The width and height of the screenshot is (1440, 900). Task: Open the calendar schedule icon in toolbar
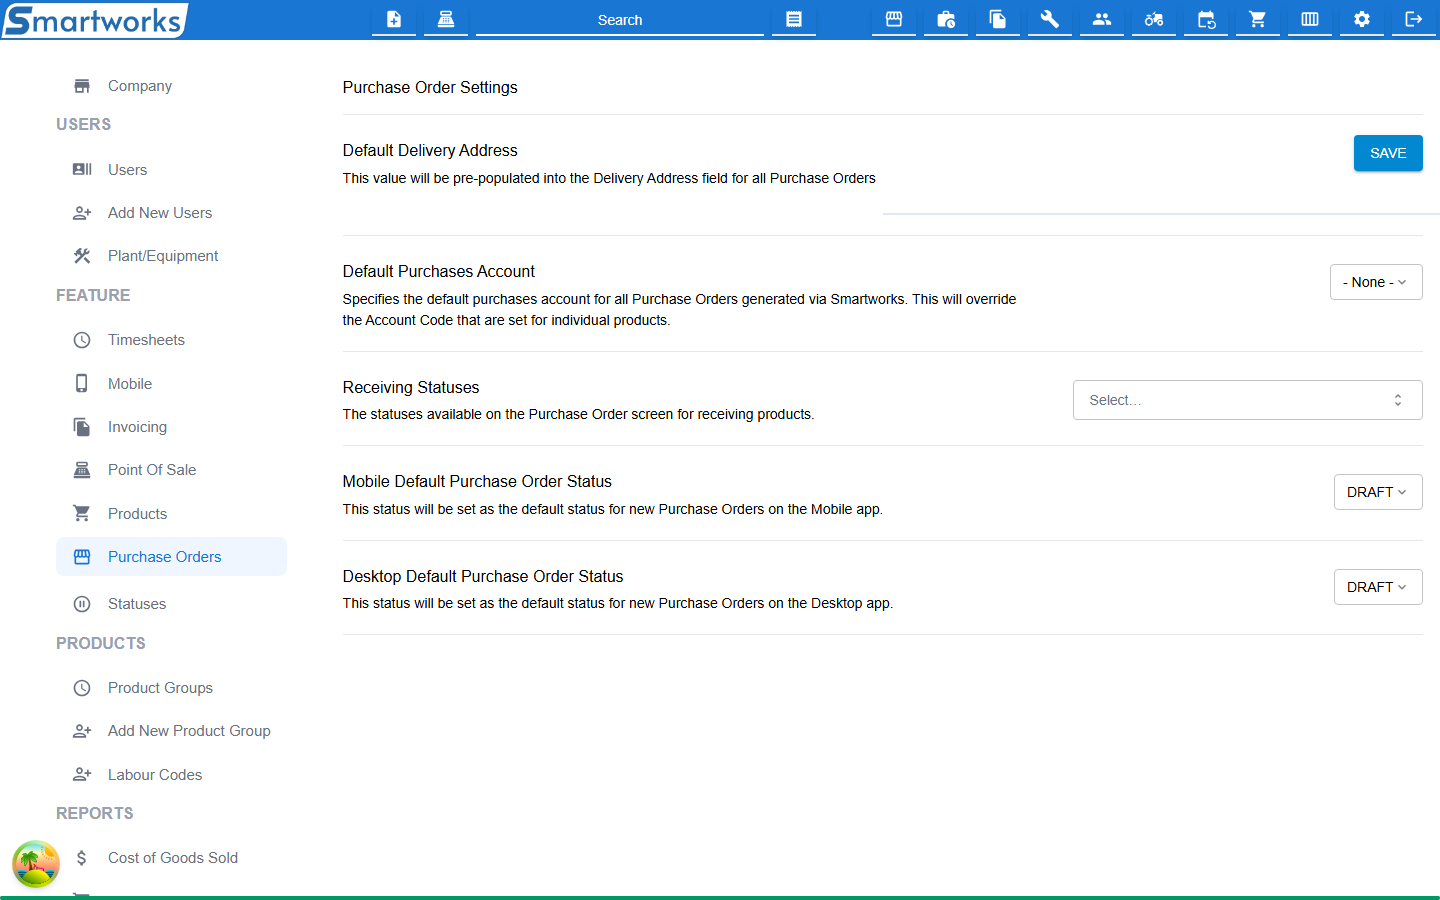(1206, 19)
